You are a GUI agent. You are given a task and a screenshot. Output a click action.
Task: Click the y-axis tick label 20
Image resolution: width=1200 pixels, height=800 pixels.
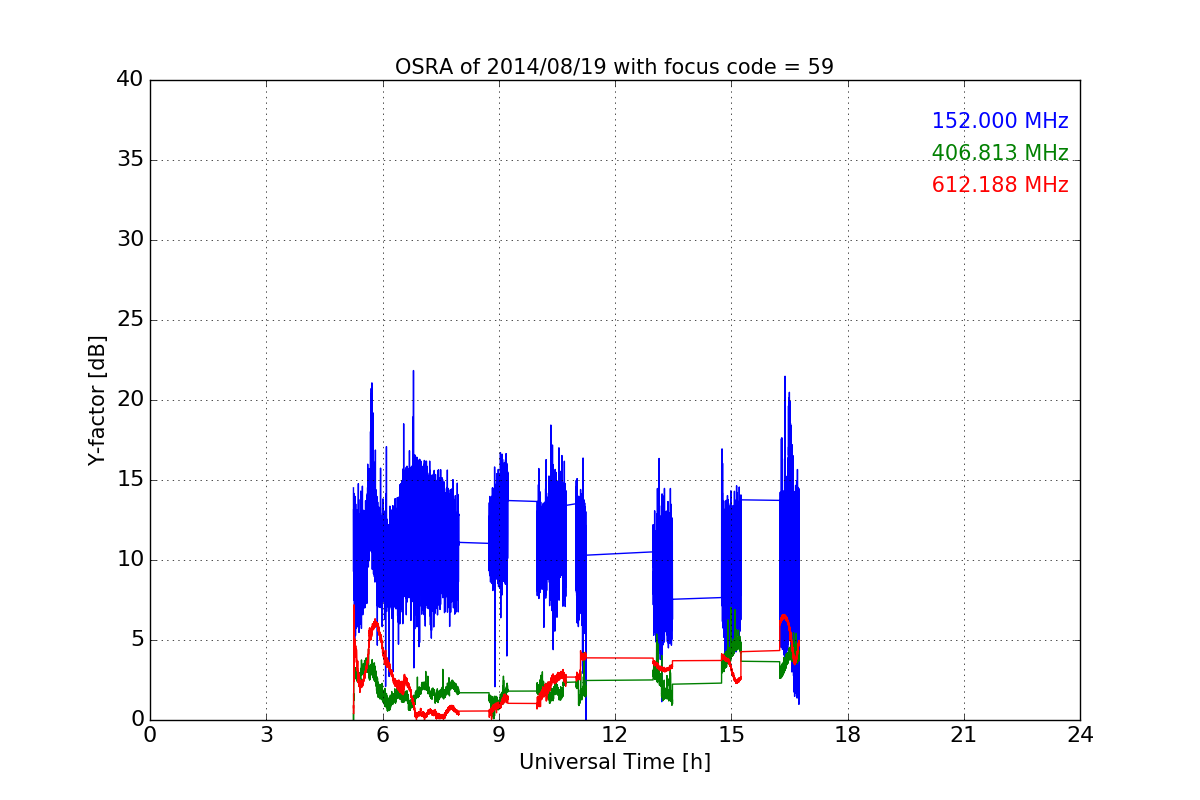pyautogui.click(x=130, y=400)
